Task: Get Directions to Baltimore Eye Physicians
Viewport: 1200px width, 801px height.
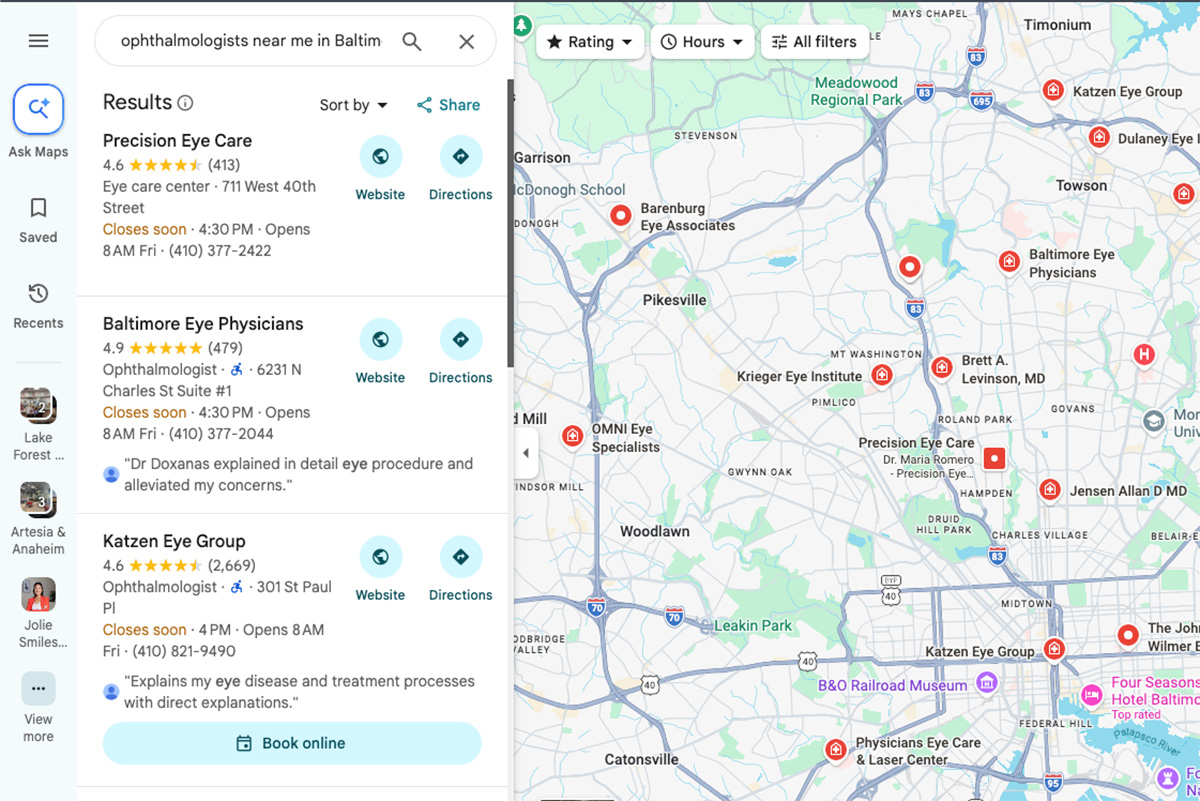Action: tap(461, 340)
